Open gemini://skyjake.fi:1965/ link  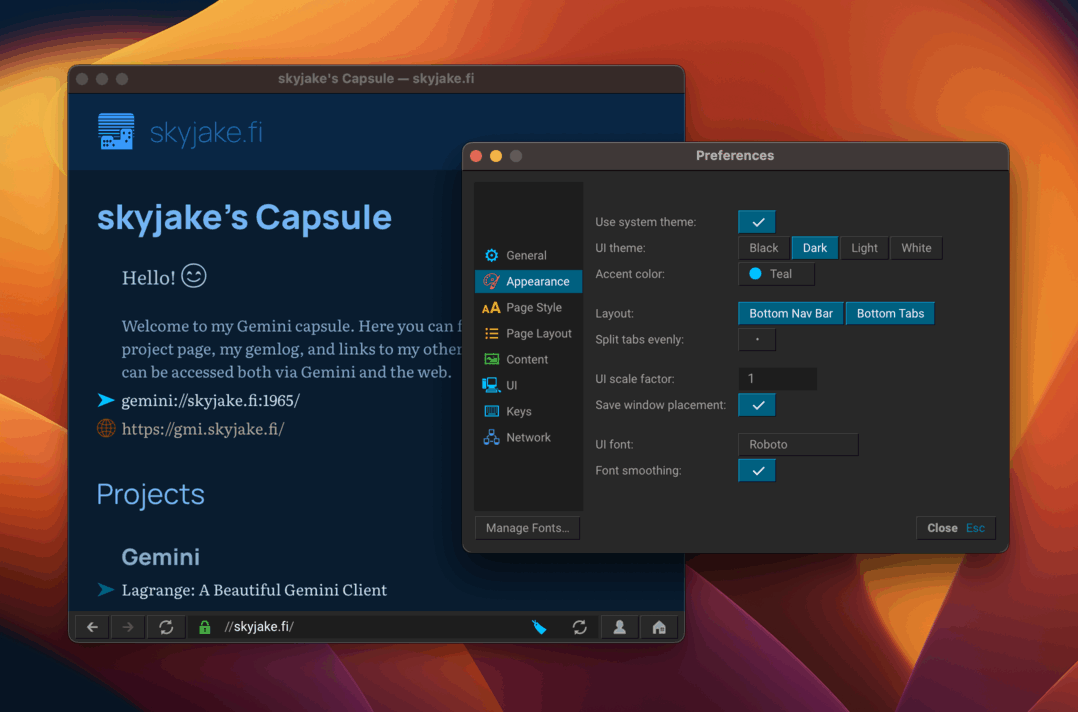[x=210, y=401]
